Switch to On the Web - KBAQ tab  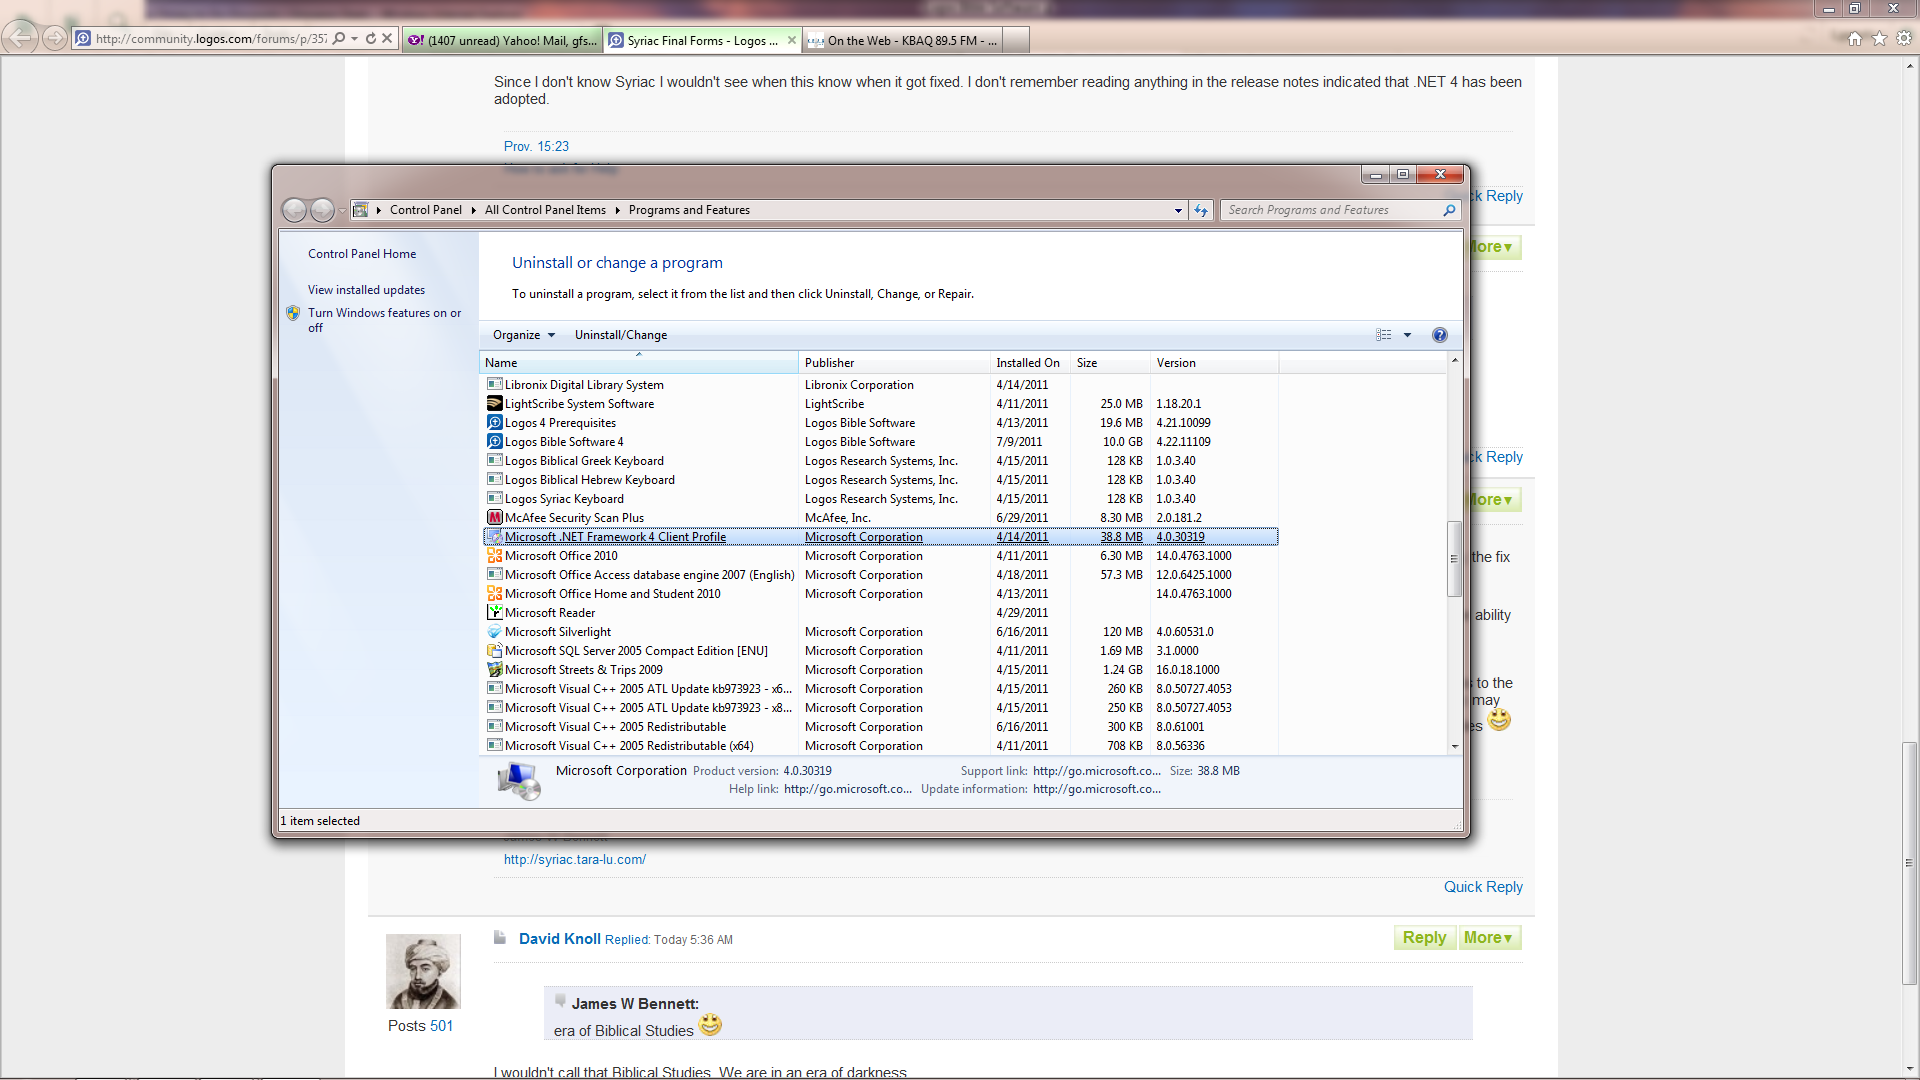[x=902, y=40]
